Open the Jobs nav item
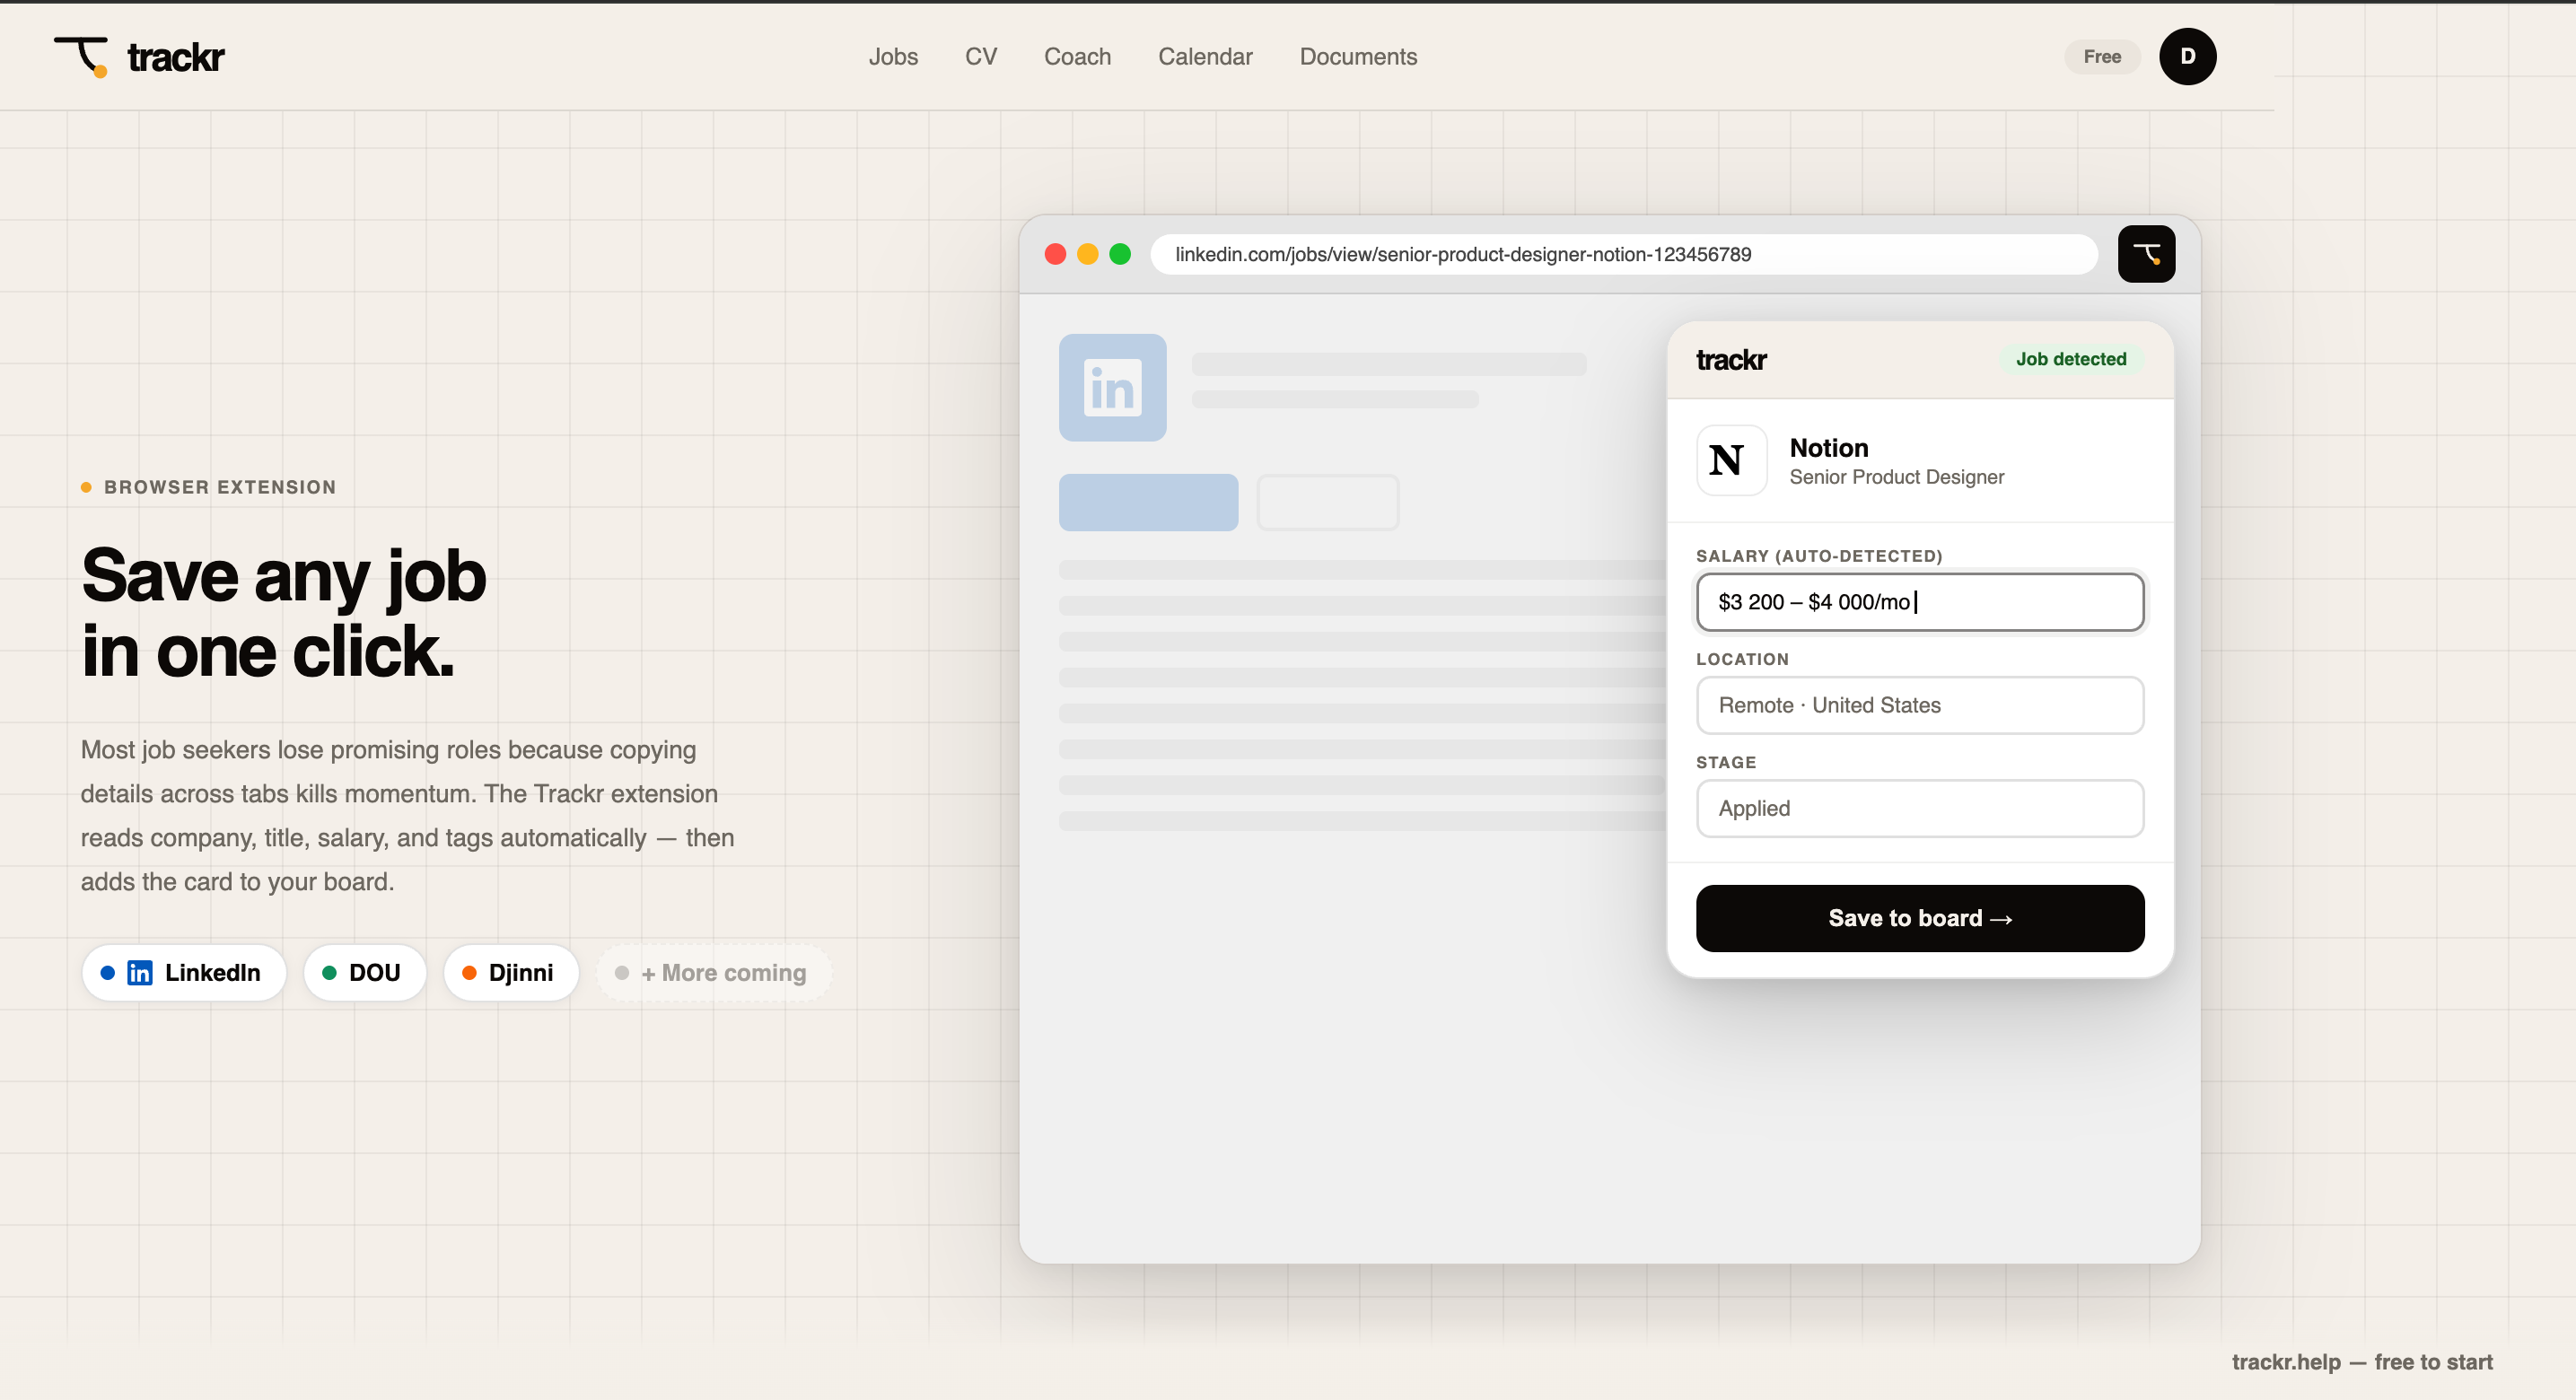2576x1400 pixels. point(893,57)
